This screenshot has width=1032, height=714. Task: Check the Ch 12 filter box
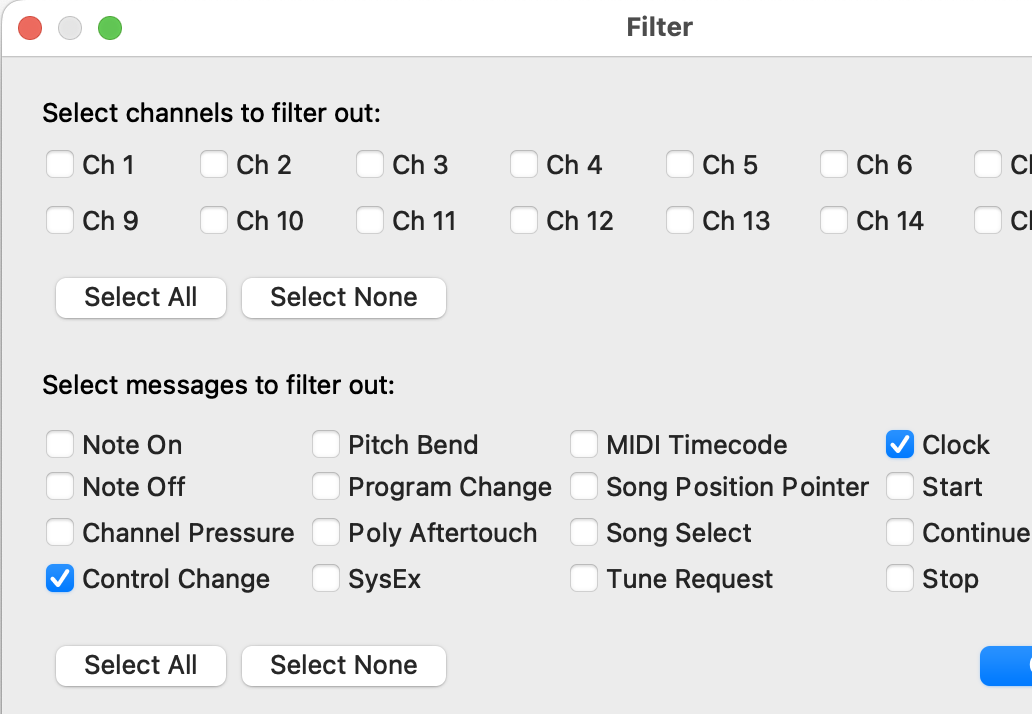524,220
